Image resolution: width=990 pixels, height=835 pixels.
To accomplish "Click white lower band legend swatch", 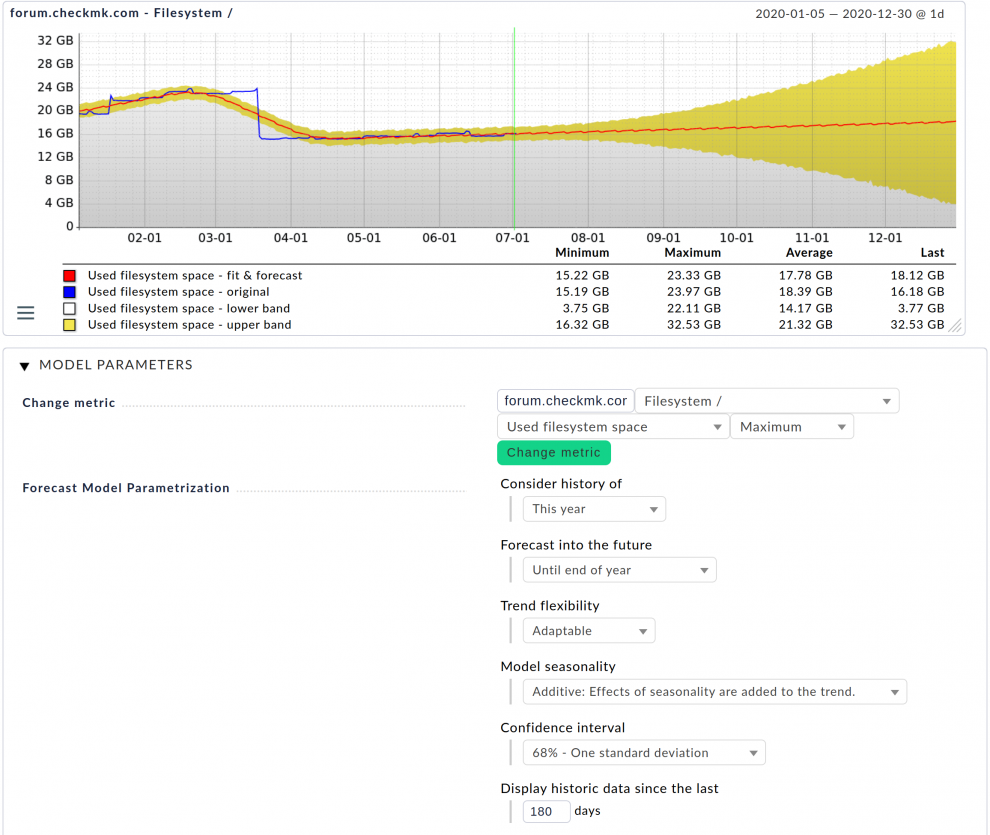I will pyautogui.click(x=69, y=309).
